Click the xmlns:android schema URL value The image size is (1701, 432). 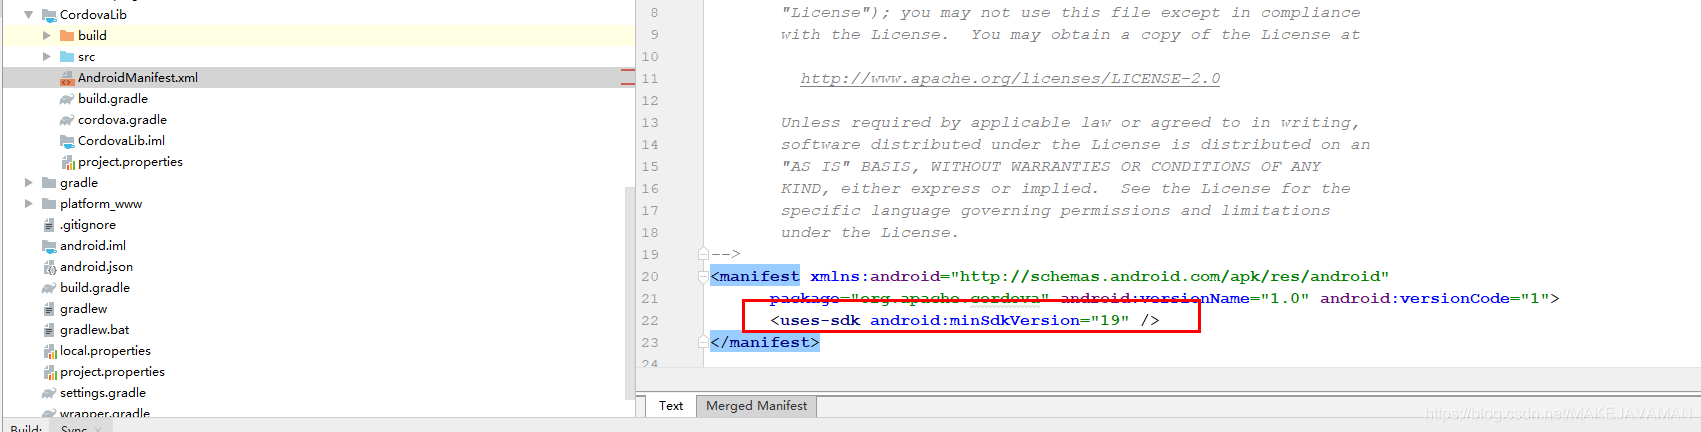click(x=1169, y=276)
